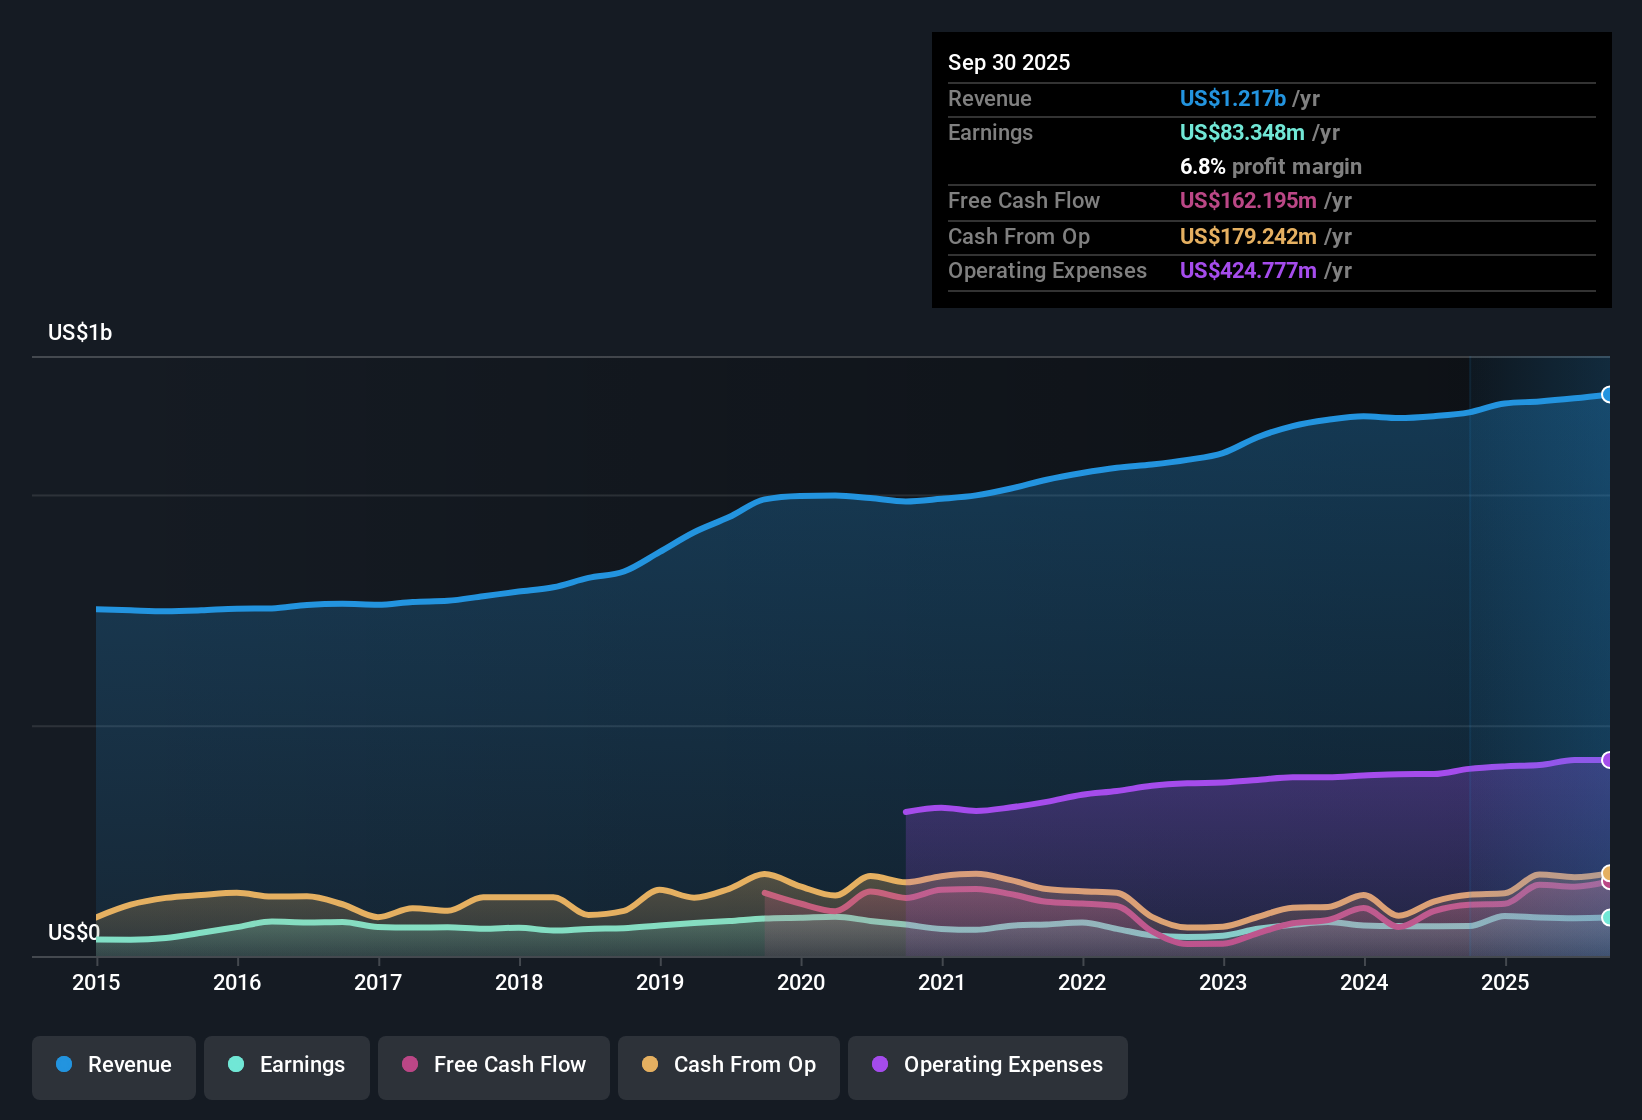Click the US$162.195m free cash flow value
The height and width of the screenshot is (1120, 1642).
[x=1248, y=201]
